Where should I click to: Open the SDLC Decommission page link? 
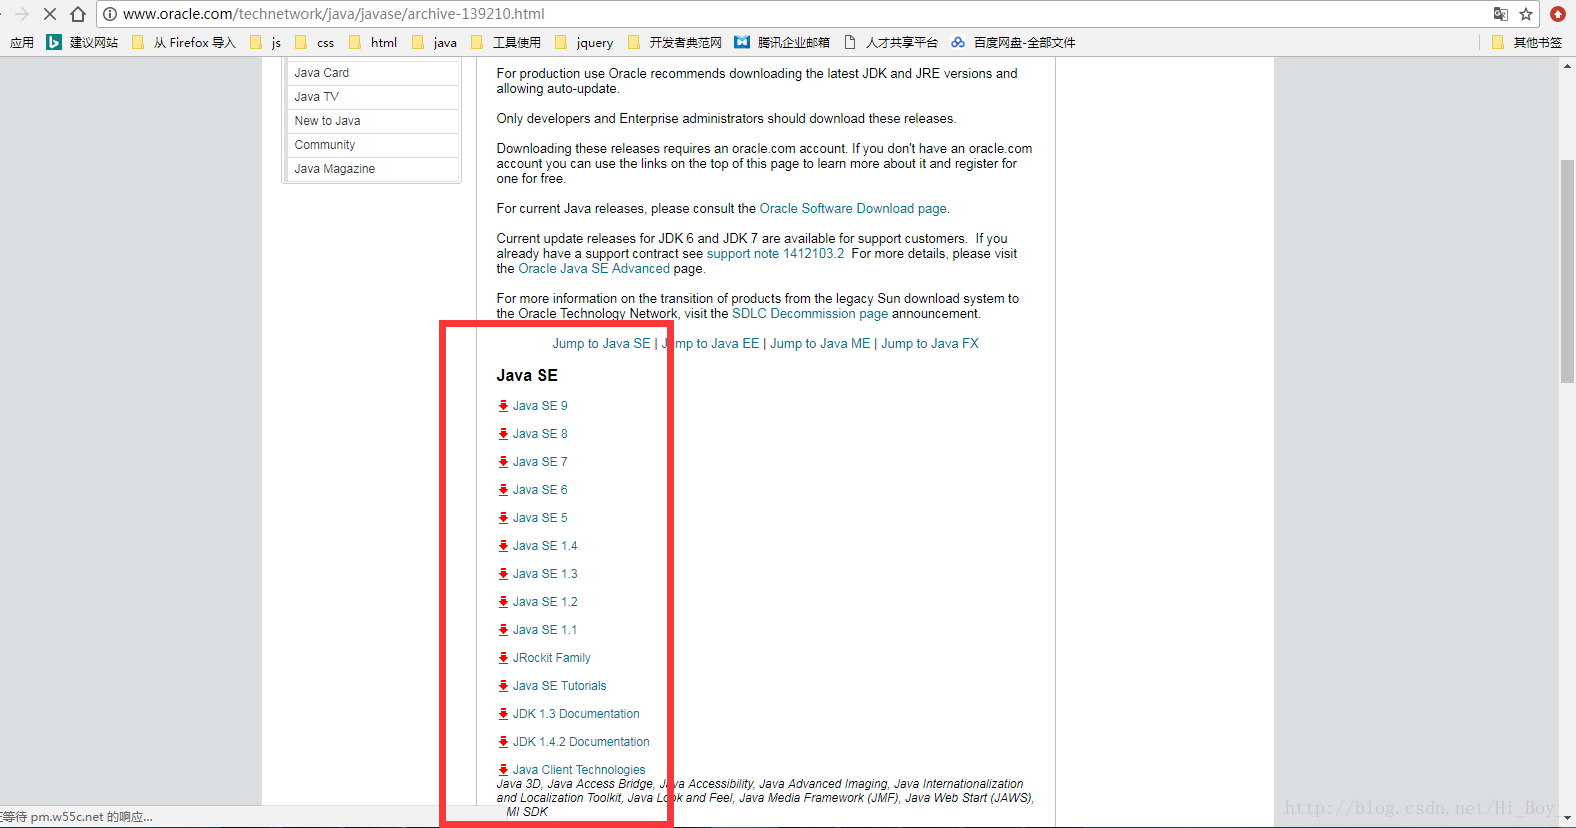(810, 314)
